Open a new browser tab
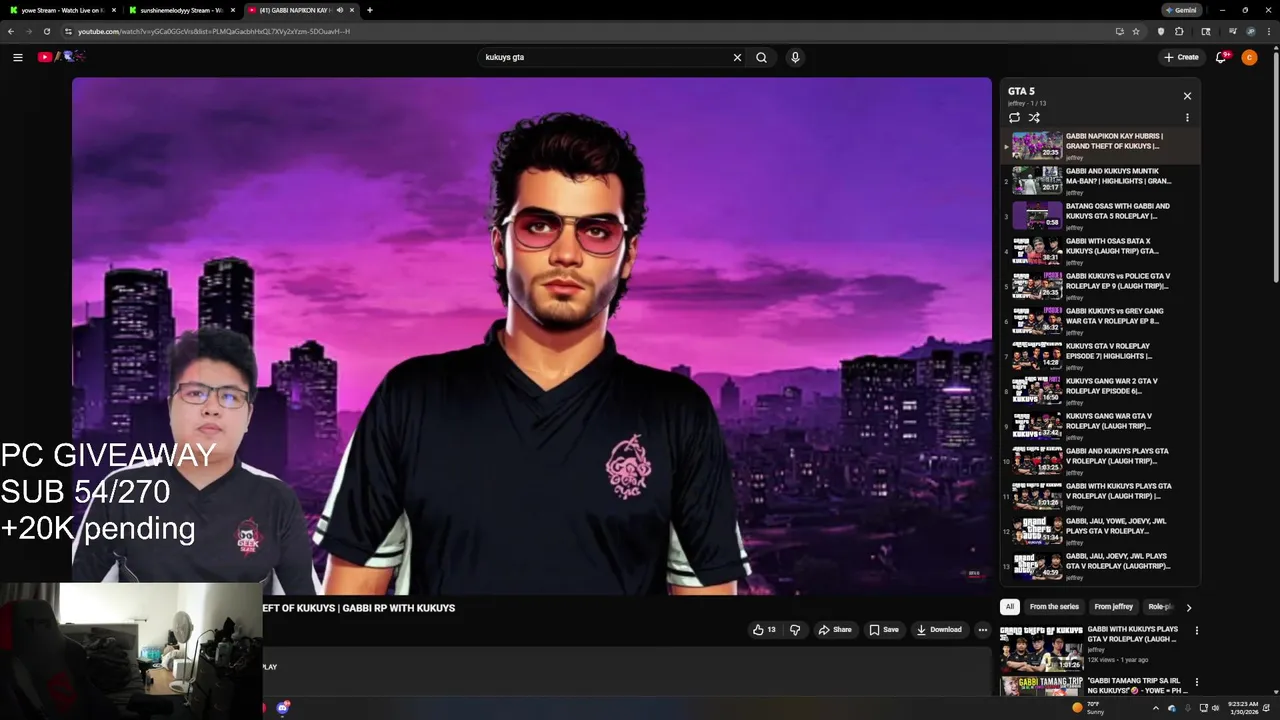Viewport: 1280px width, 720px height. click(x=370, y=10)
